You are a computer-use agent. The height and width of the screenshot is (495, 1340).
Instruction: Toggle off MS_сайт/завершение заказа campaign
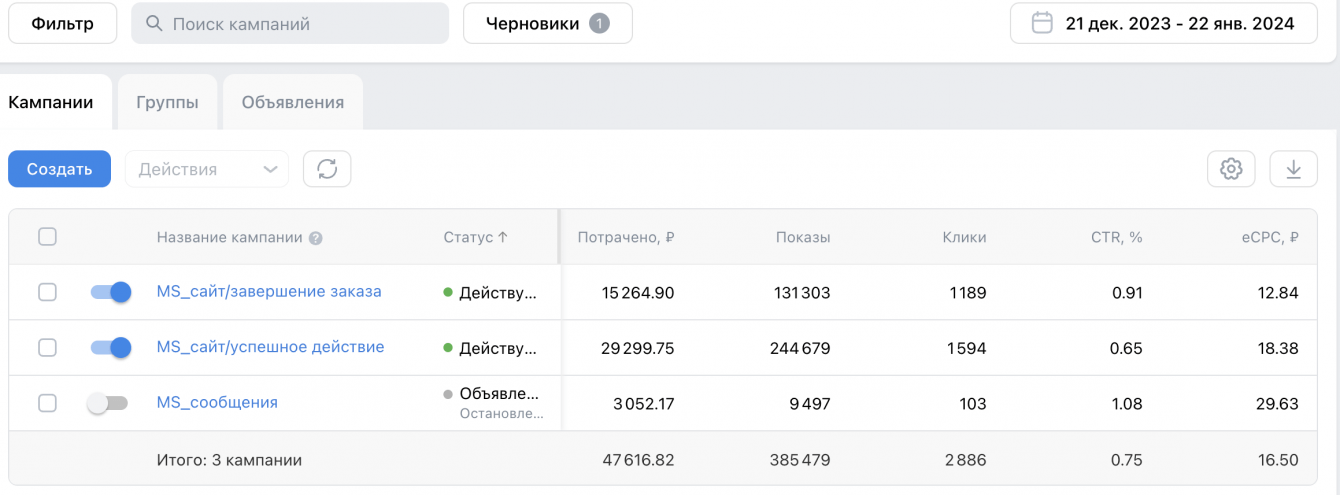[x=111, y=292]
